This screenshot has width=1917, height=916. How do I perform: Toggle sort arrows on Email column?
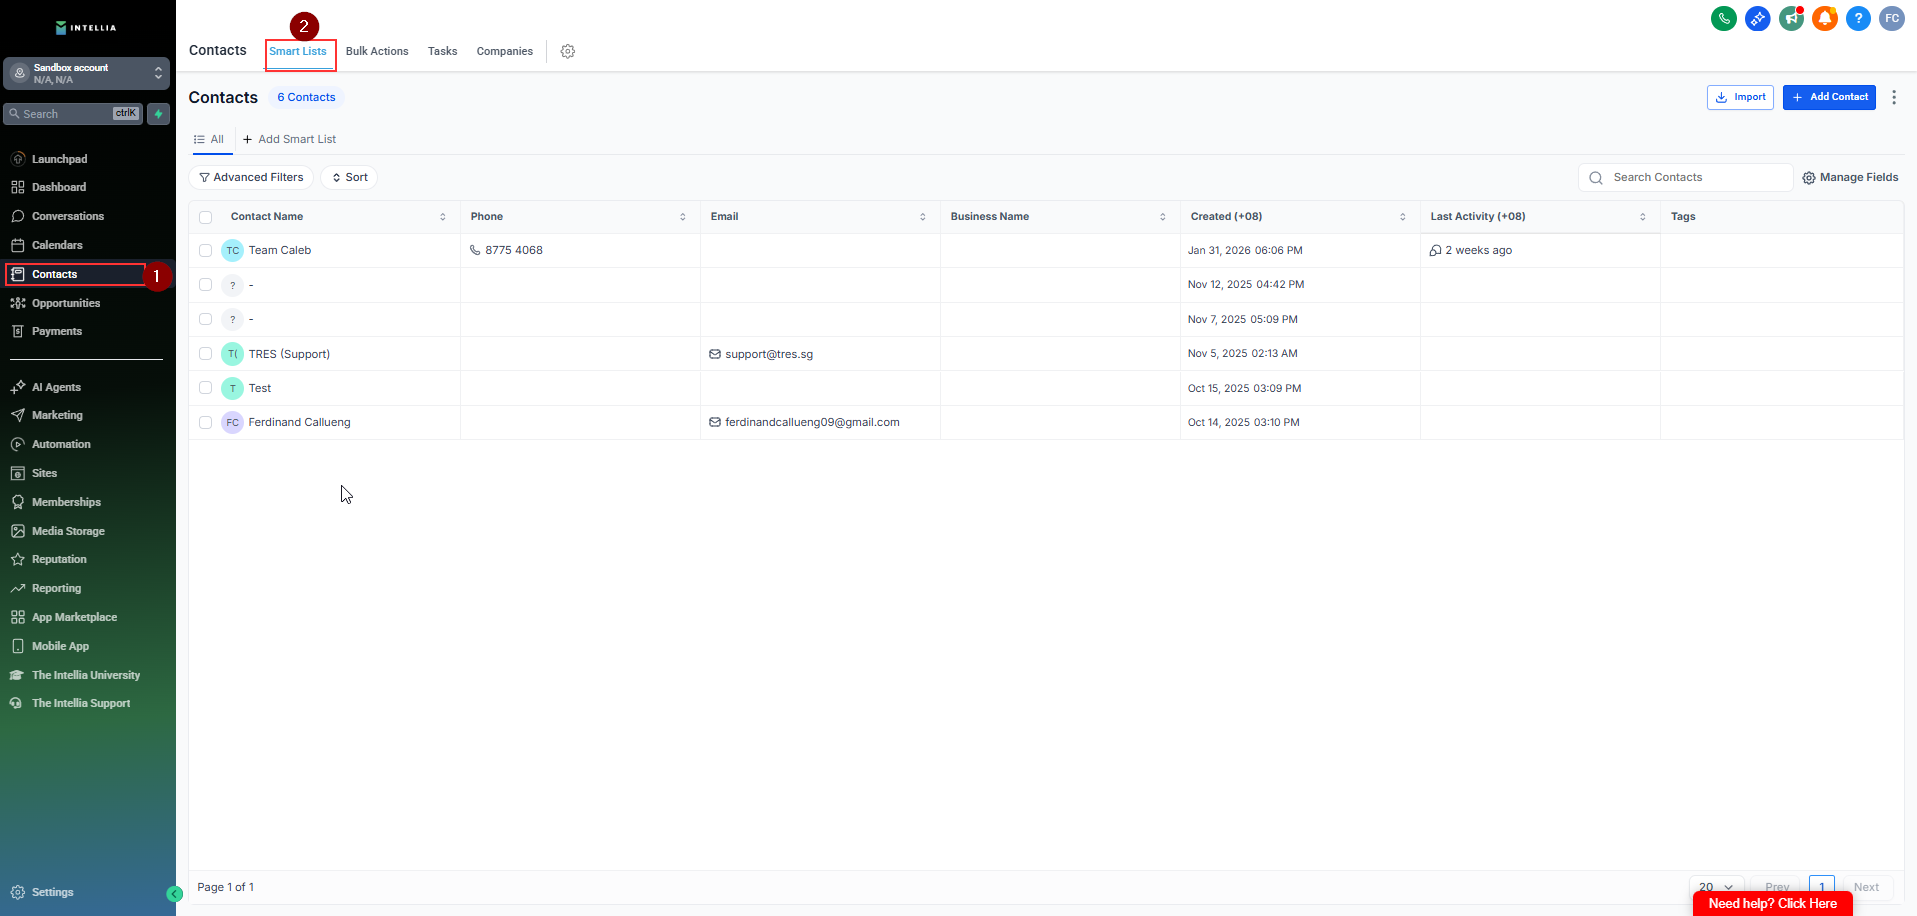point(923,217)
